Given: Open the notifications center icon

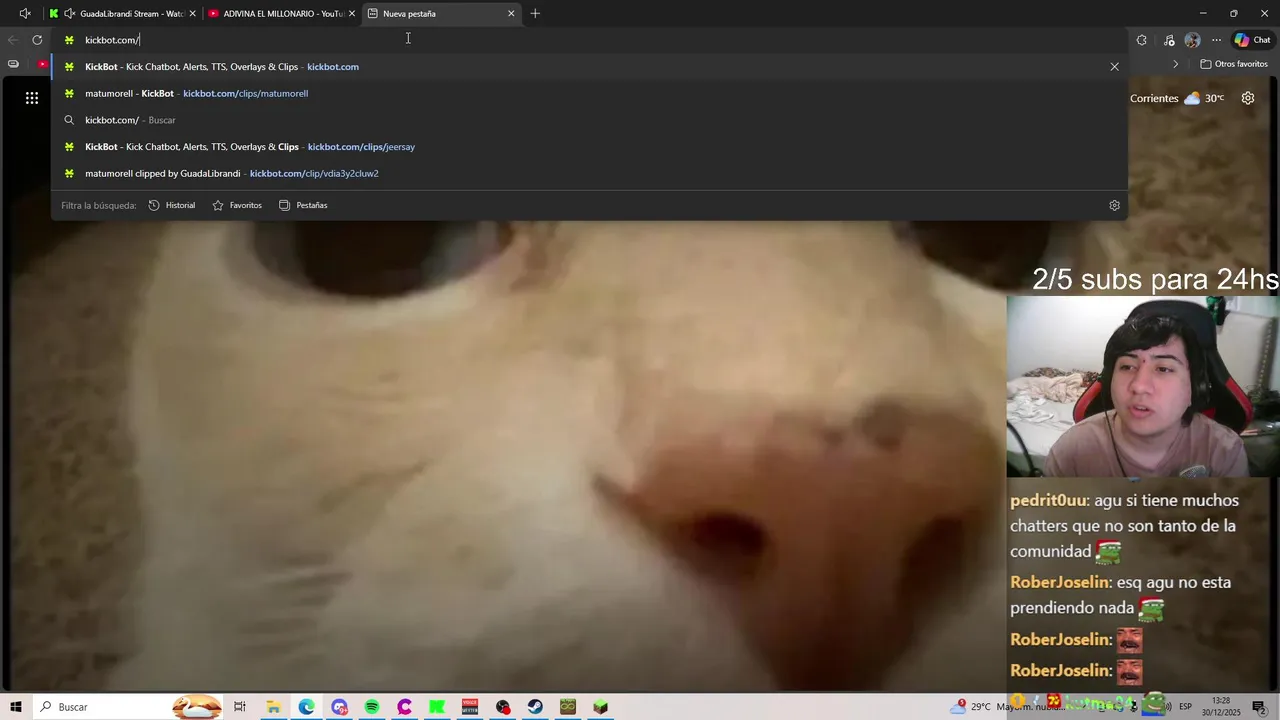Looking at the screenshot, I should pyautogui.click(x=1259, y=707).
